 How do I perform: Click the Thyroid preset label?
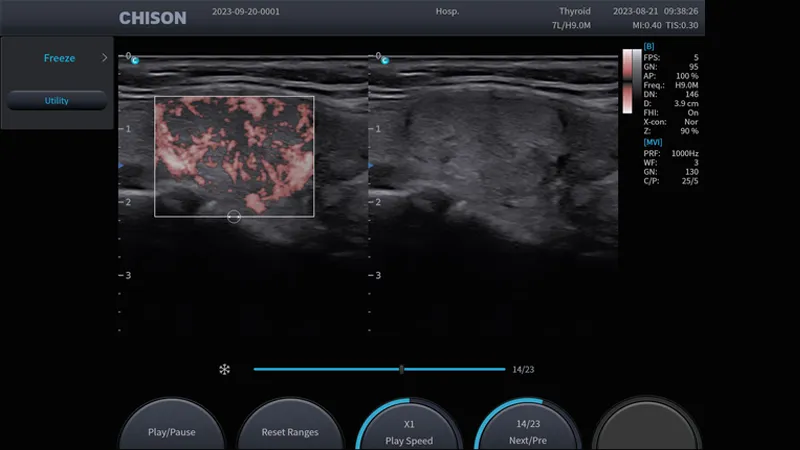click(574, 11)
